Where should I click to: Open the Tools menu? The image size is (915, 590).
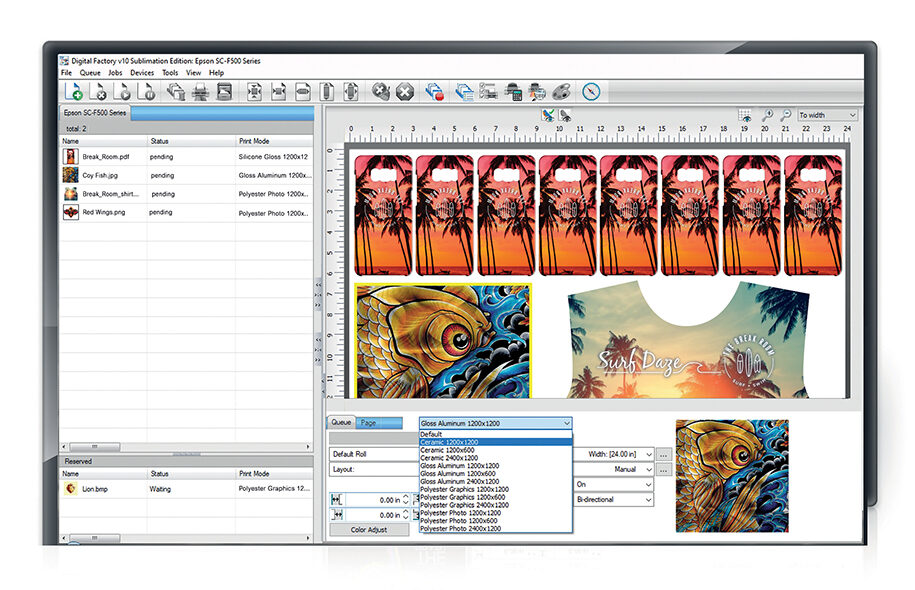[170, 73]
